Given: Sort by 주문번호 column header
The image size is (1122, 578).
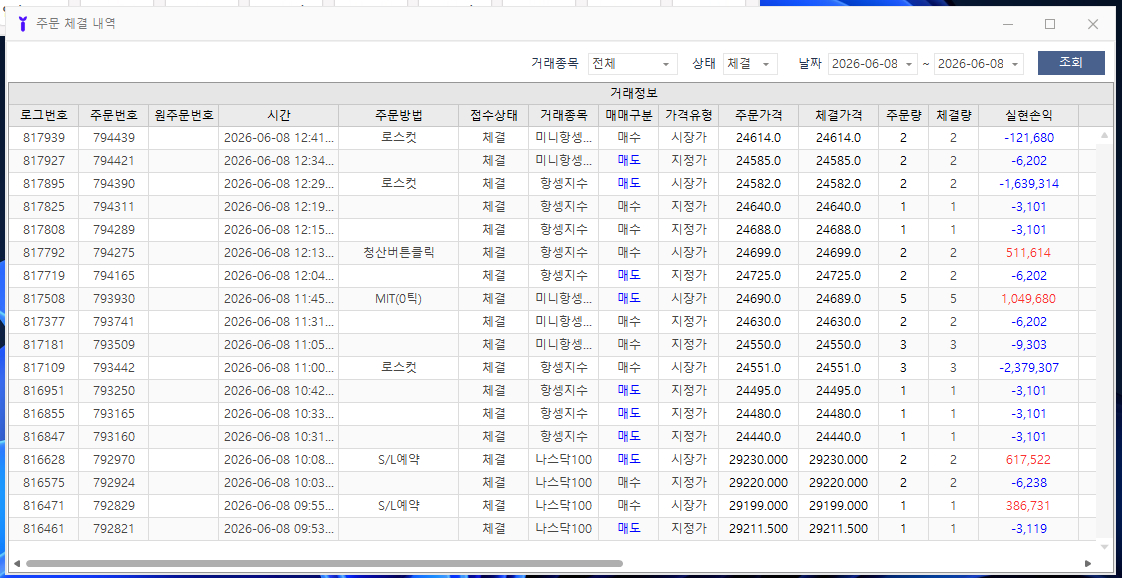Looking at the screenshot, I should 113,114.
